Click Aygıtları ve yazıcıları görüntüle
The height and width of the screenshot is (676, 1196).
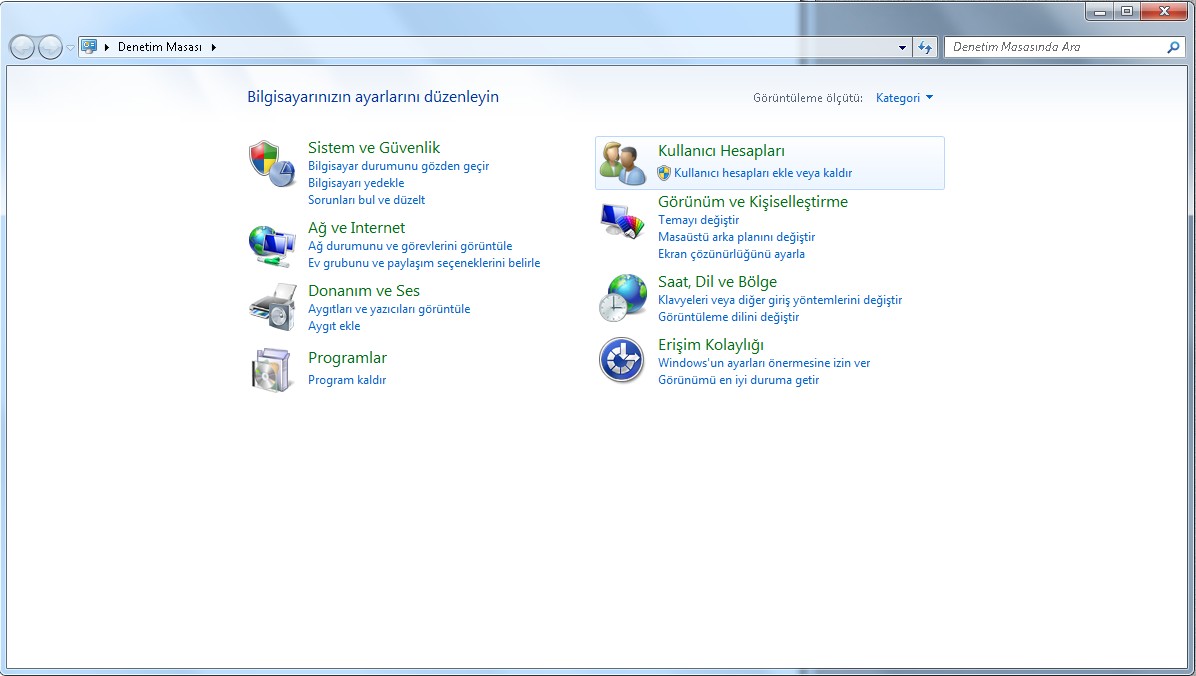389,309
